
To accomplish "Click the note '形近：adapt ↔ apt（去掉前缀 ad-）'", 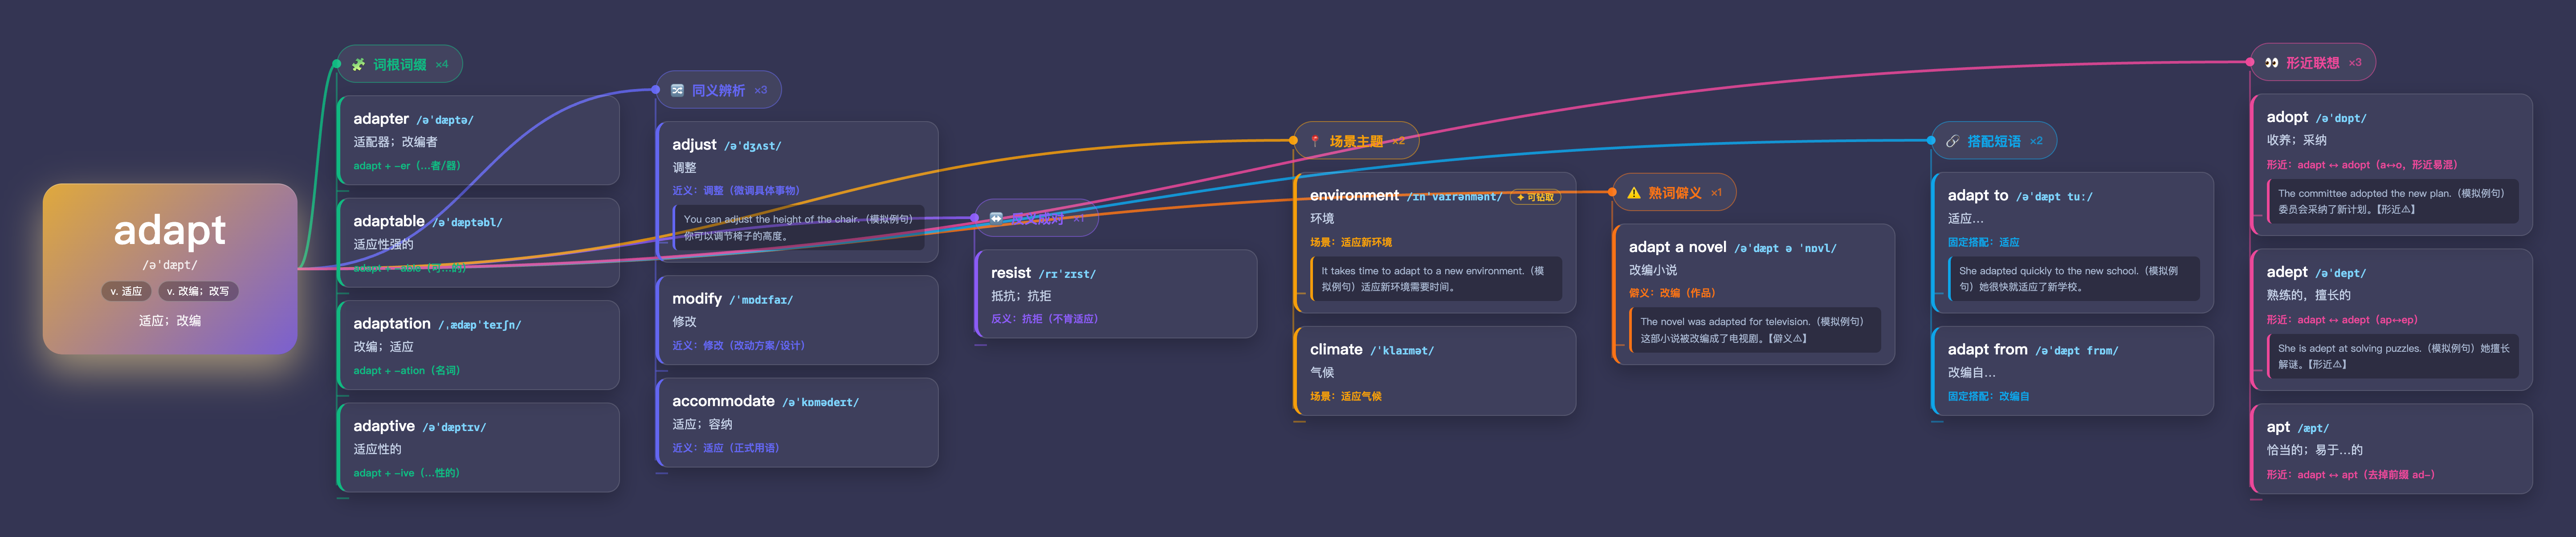I will 2351,475.
